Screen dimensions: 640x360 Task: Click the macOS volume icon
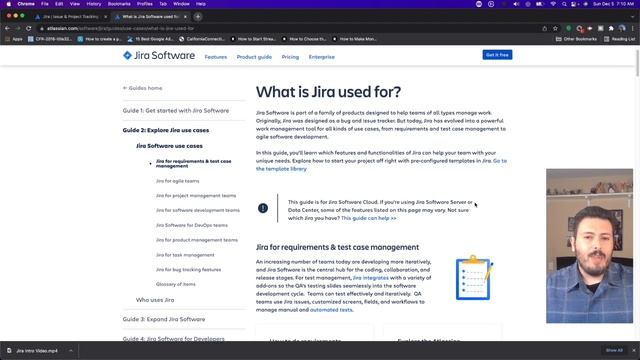point(516,4)
